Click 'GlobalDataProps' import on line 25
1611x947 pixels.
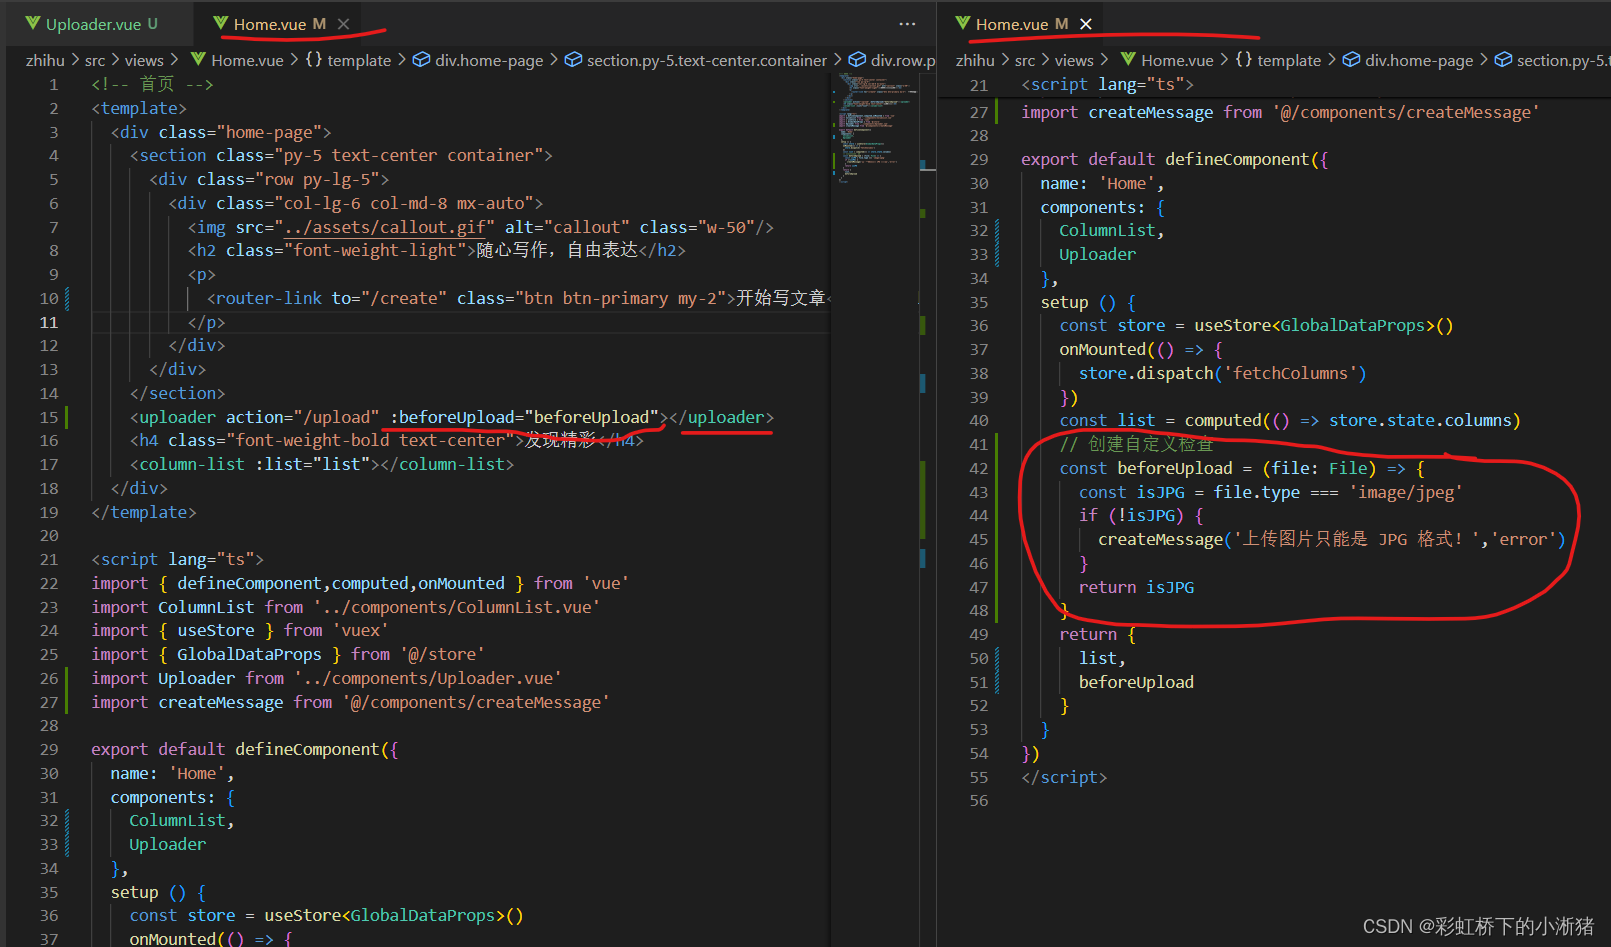coord(250,654)
